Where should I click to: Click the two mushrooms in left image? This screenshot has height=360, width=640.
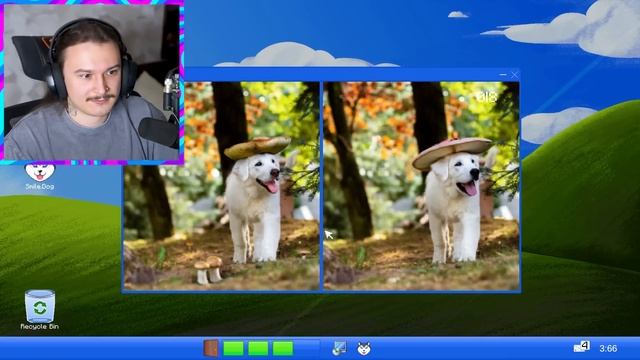coord(209,269)
